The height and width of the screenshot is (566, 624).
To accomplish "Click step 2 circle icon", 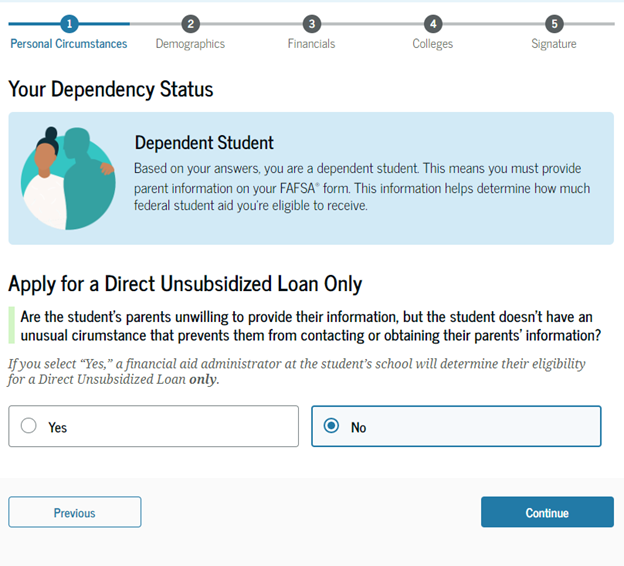I will pyautogui.click(x=191, y=23).
